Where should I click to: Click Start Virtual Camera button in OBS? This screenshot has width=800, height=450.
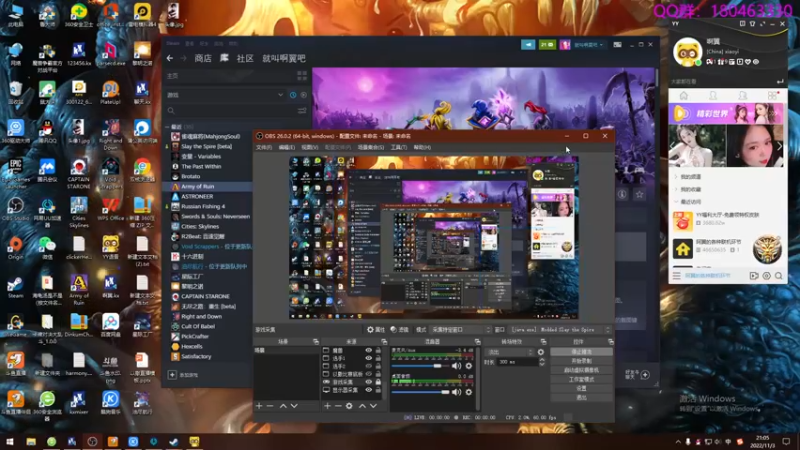[581, 370]
